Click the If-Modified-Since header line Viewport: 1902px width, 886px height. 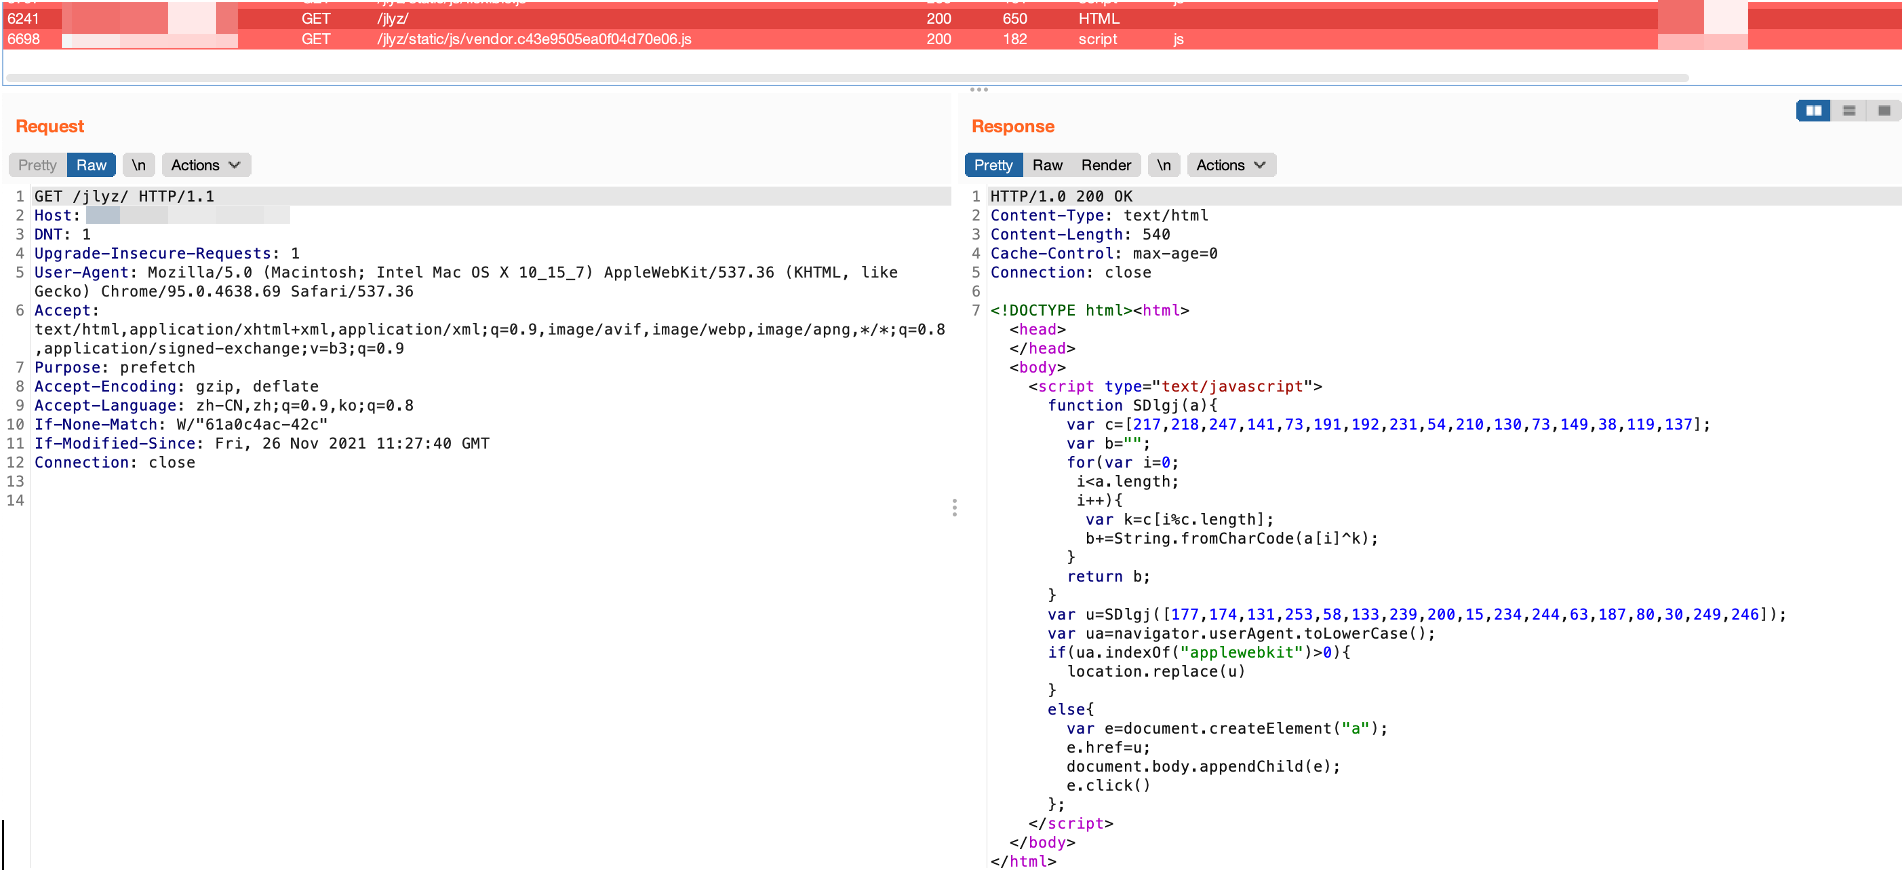coord(262,443)
